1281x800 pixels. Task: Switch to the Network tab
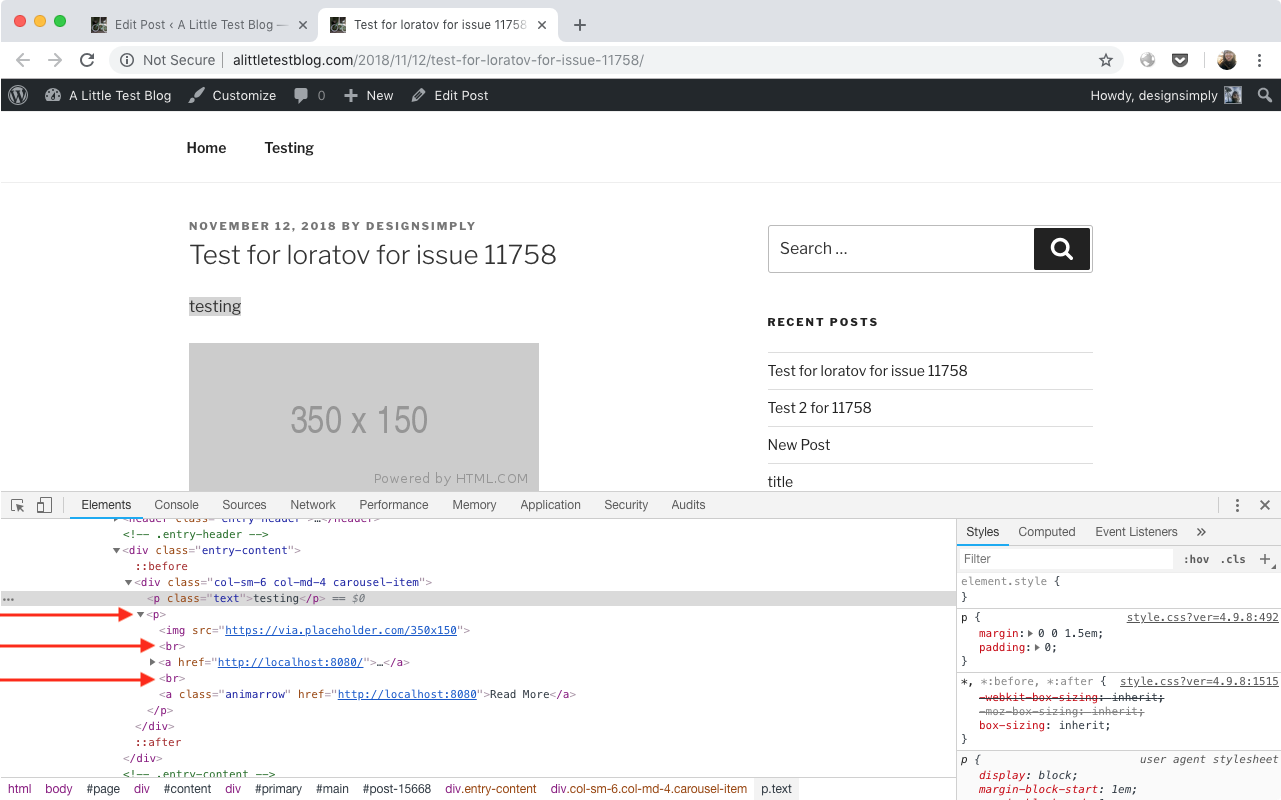point(313,505)
